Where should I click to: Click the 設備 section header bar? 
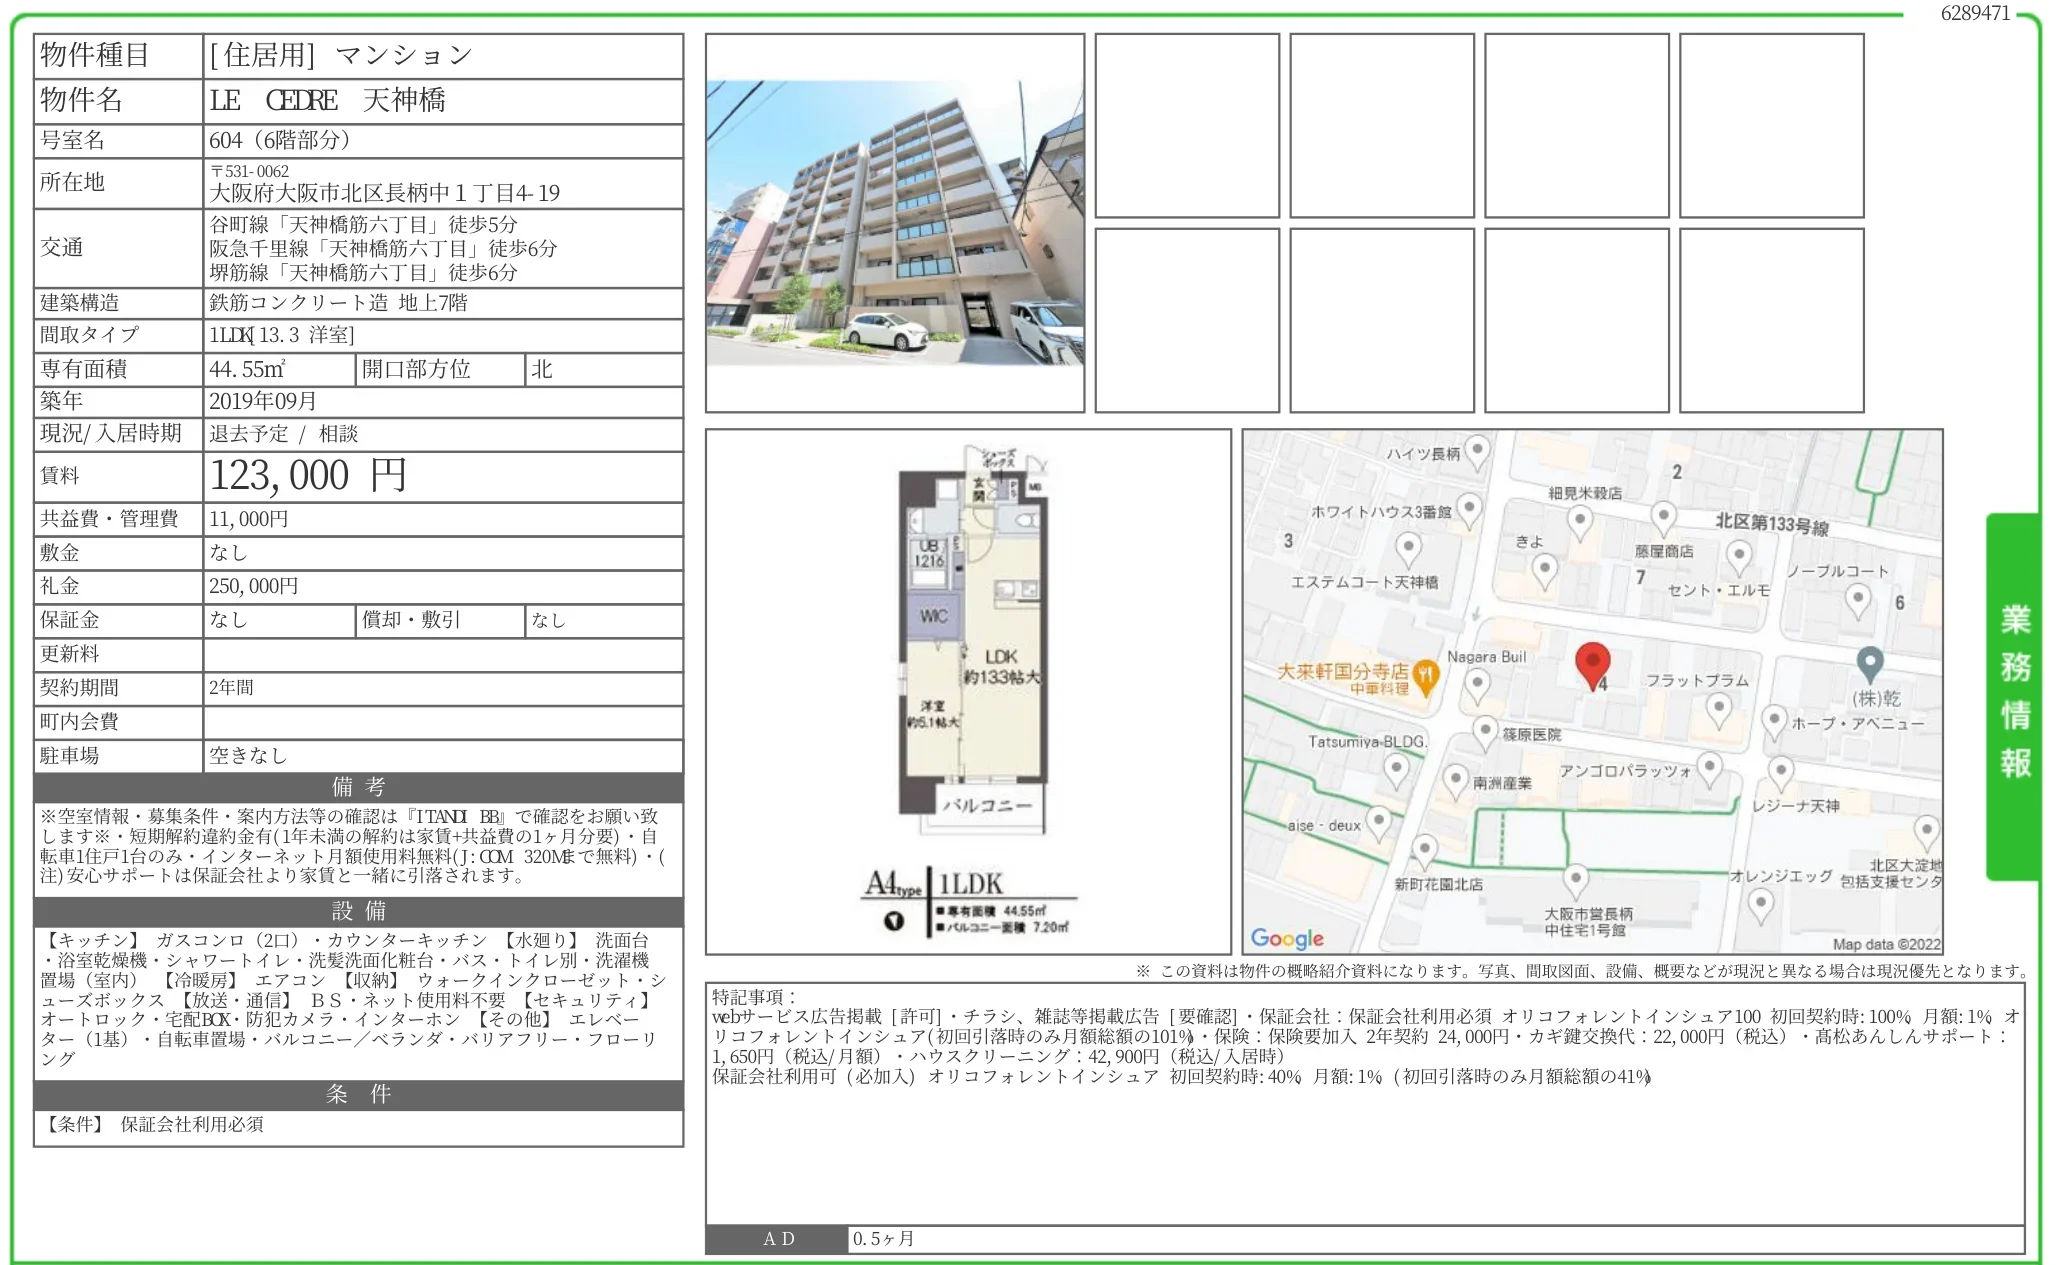tap(358, 911)
